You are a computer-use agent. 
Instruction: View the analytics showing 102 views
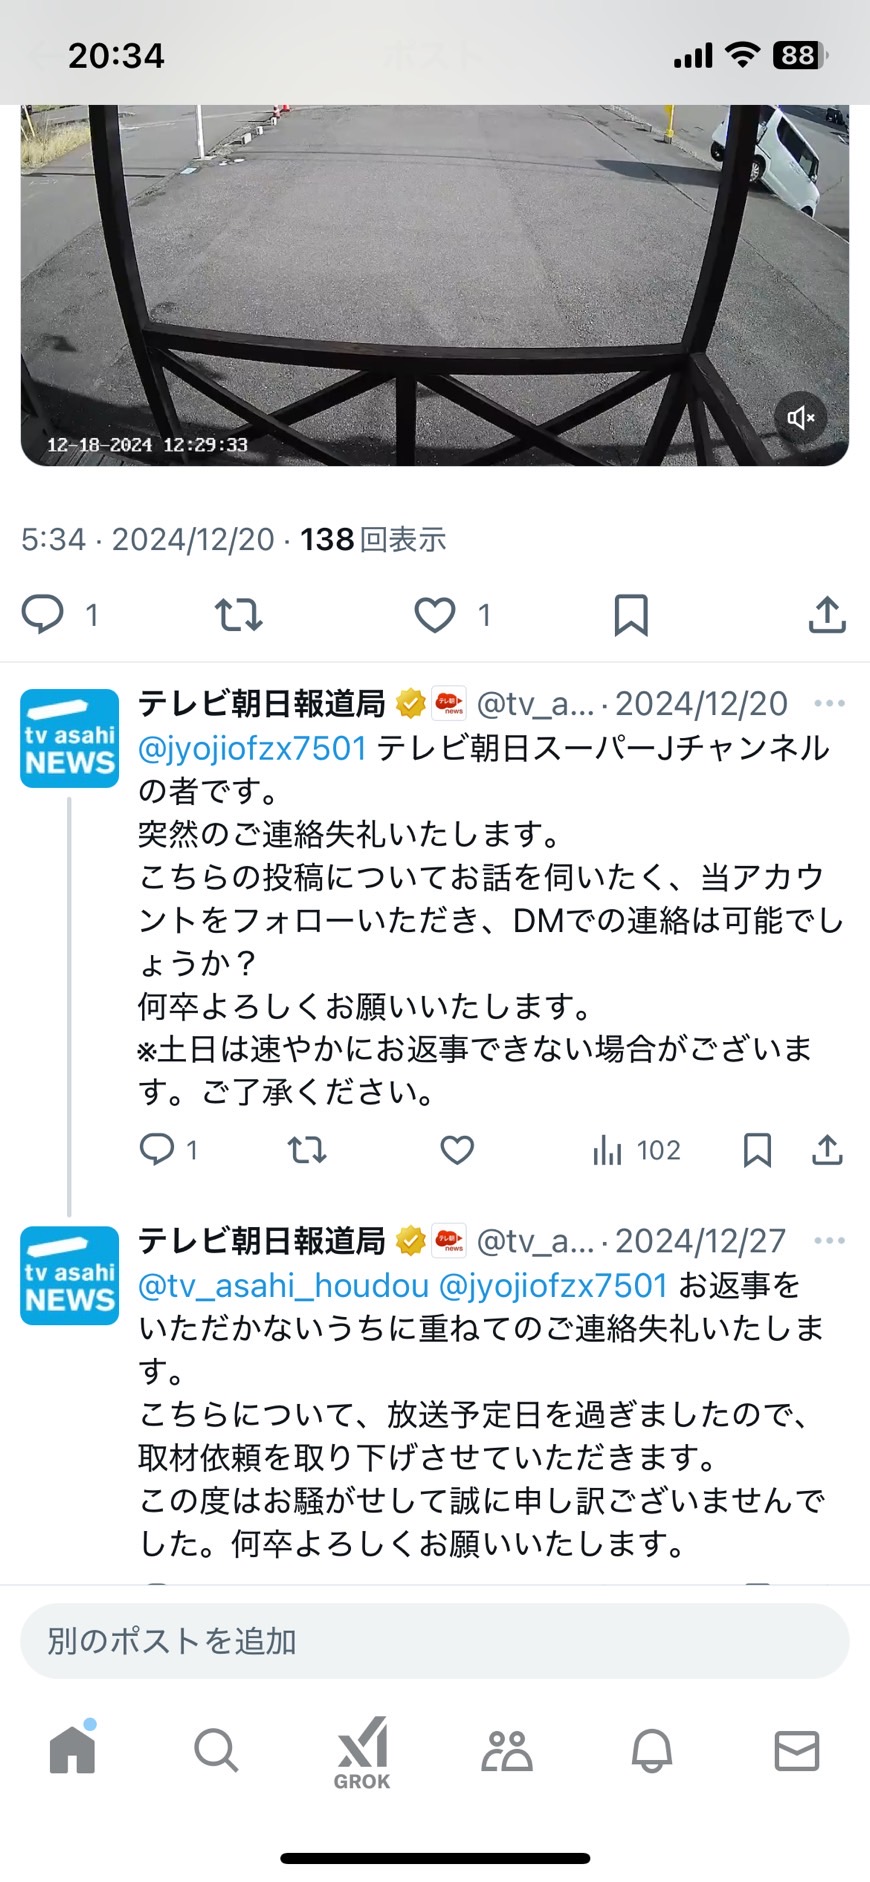pos(636,1151)
